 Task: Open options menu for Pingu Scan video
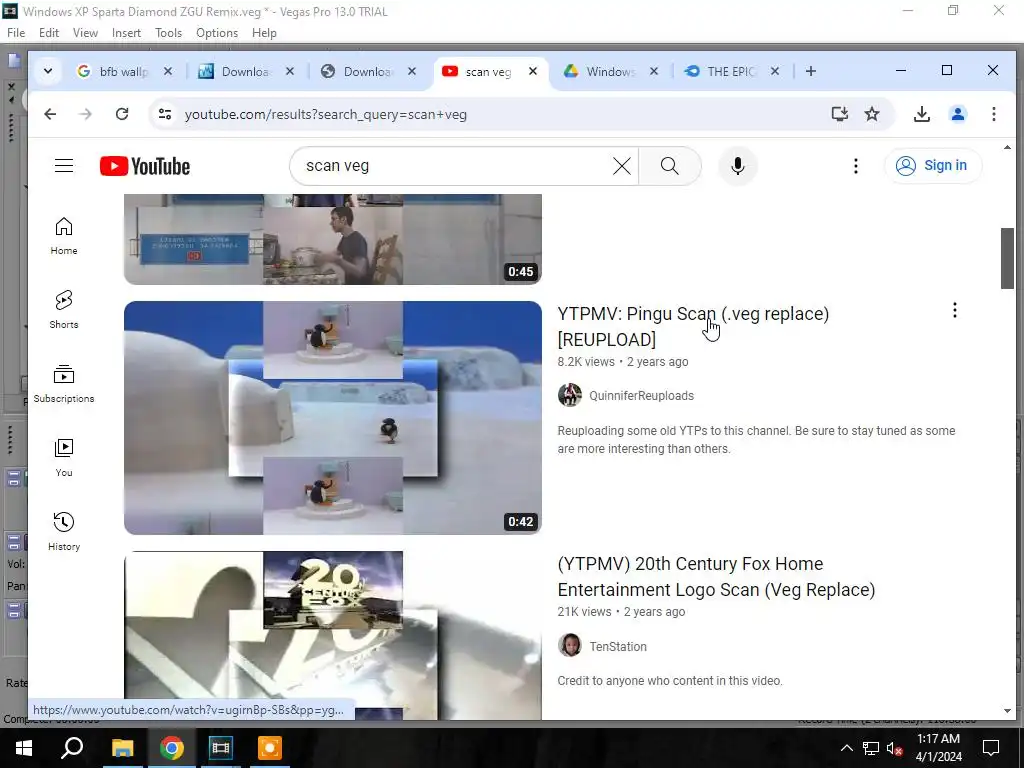(955, 310)
